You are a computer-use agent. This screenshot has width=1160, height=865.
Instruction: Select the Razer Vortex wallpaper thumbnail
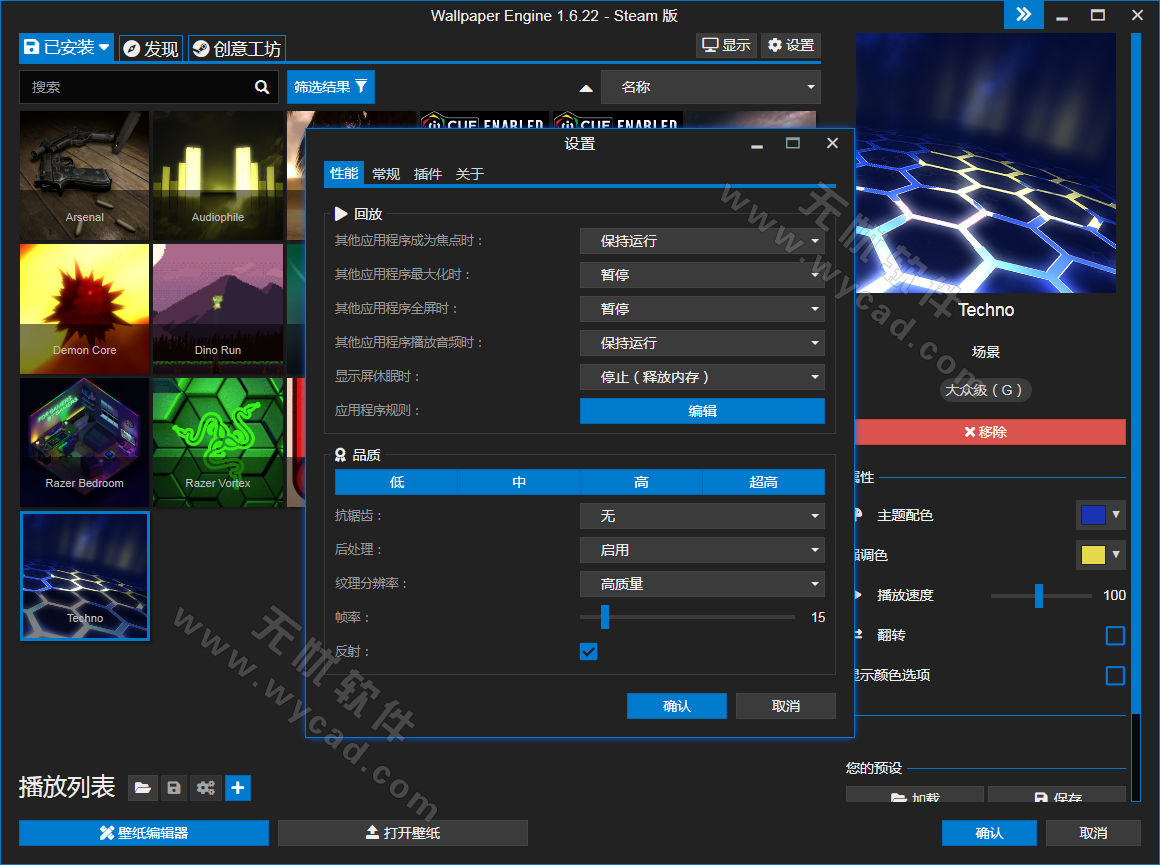(218, 442)
